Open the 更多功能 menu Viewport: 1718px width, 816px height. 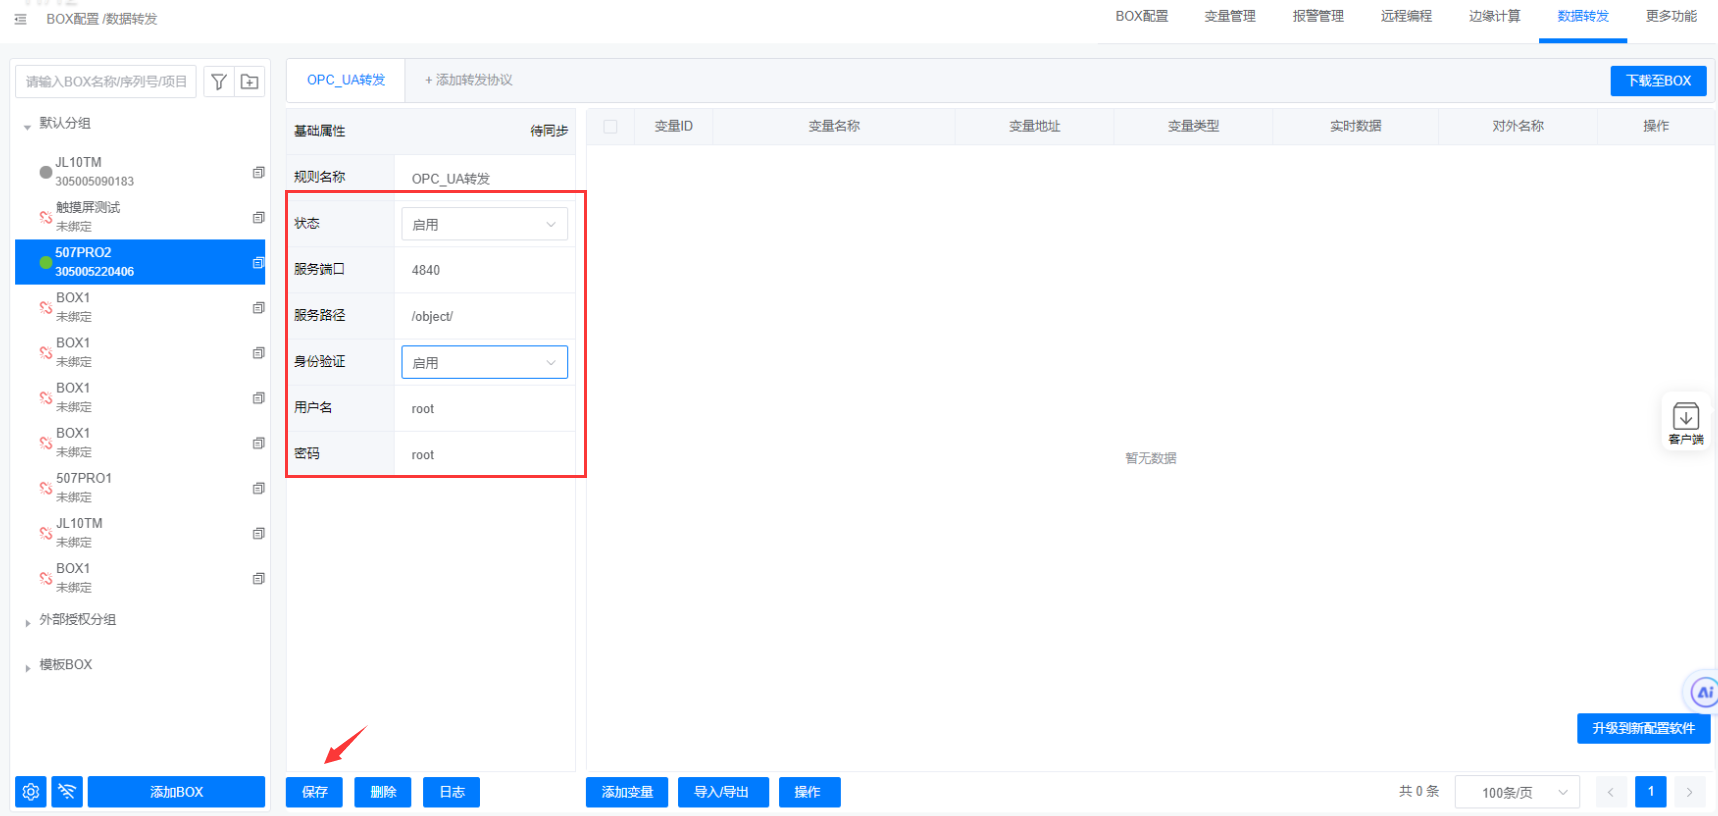pyautogui.click(x=1671, y=17)
